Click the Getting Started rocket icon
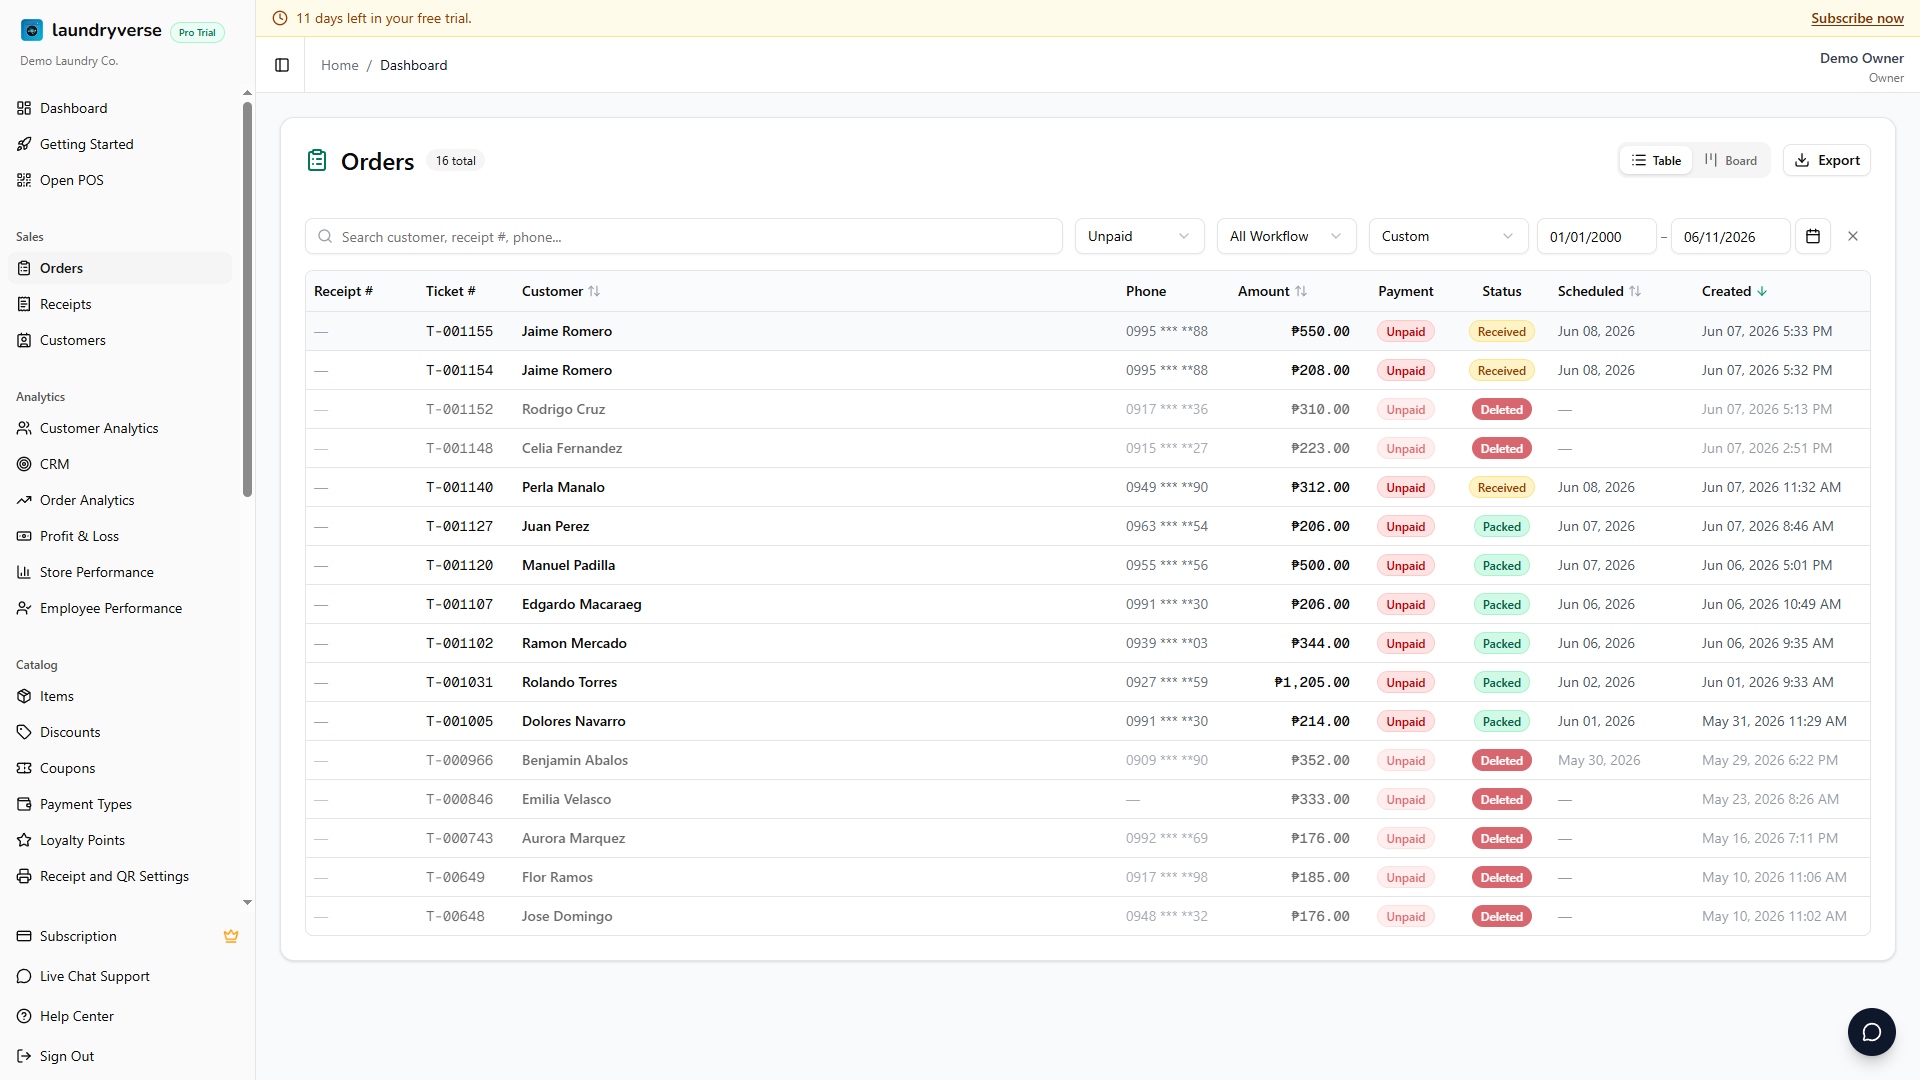1920x1080 pixels. [24, 144]
